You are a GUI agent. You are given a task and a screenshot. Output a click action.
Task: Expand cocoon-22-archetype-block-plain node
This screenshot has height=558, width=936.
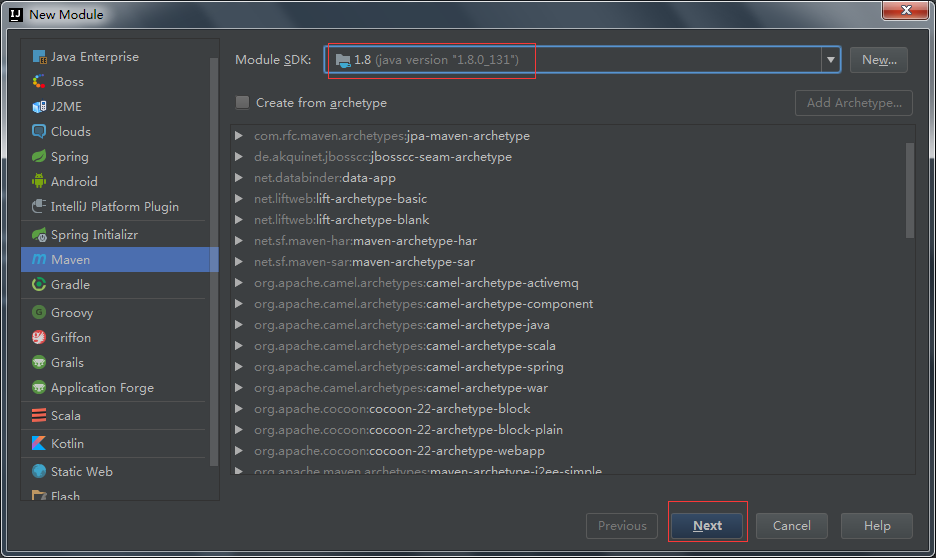tap(239, 430)
